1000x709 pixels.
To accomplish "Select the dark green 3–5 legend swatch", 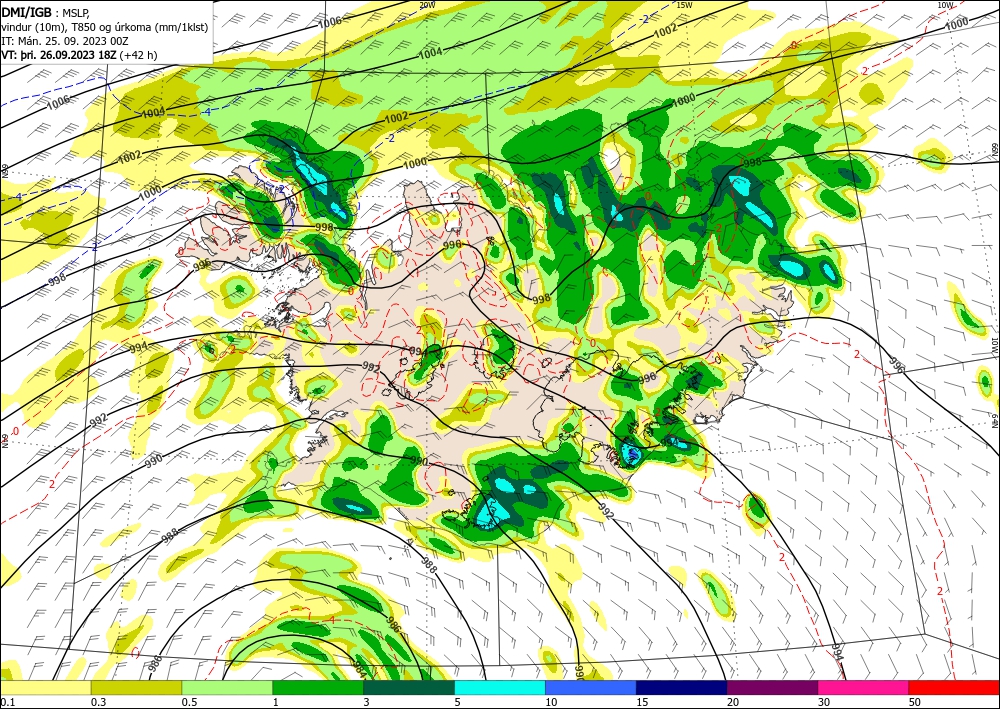I will click(409, 687).
